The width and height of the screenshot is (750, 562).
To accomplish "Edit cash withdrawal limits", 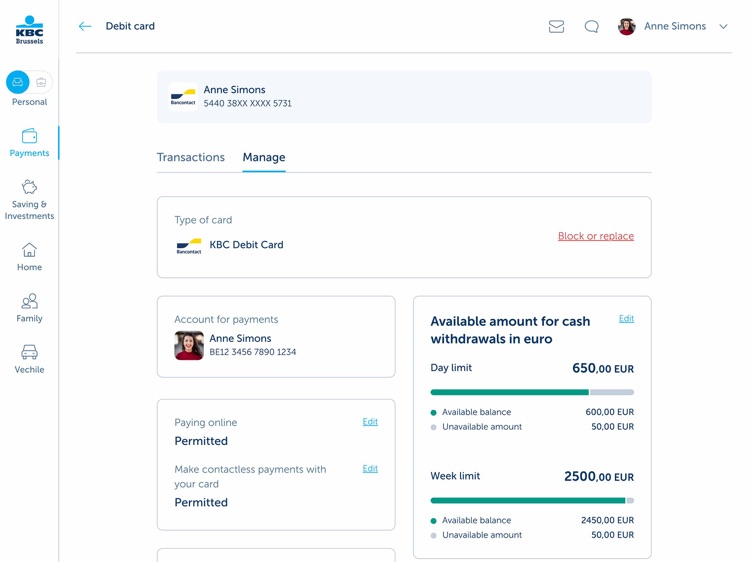I will point(626,319).
